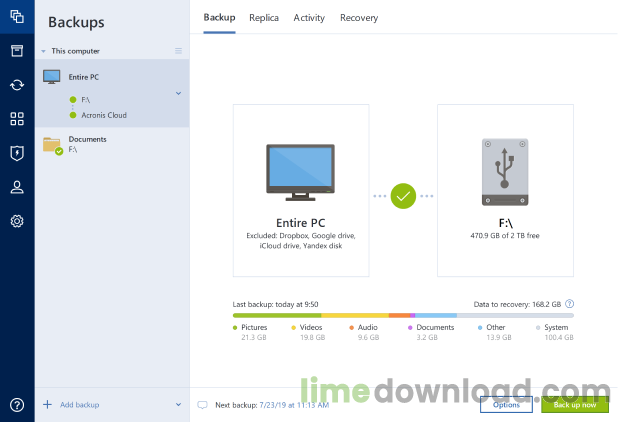Select the Documents backup in list
Screen dimensions: 618x422
112,145
